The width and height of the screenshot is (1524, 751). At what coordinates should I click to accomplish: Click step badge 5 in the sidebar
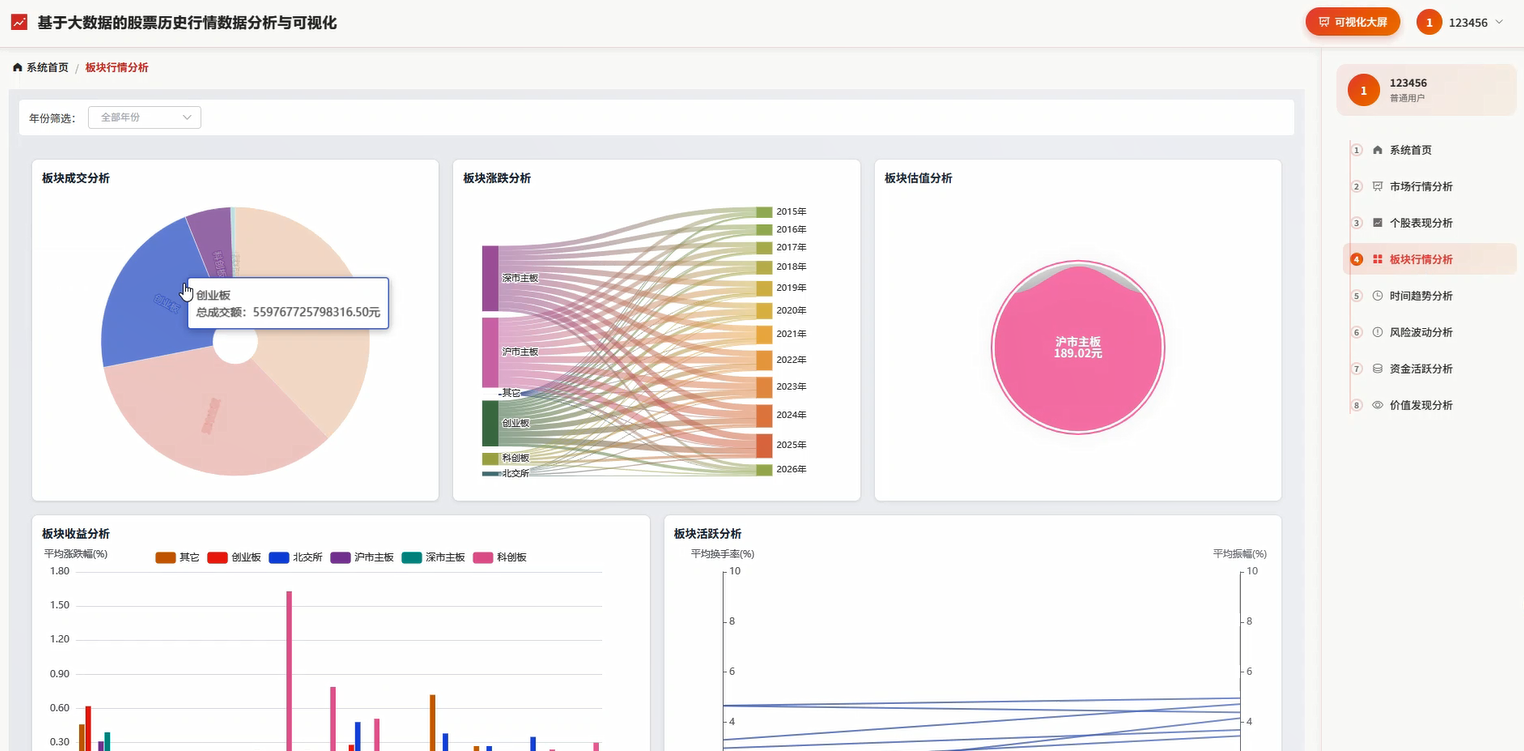pos(1357,296)
